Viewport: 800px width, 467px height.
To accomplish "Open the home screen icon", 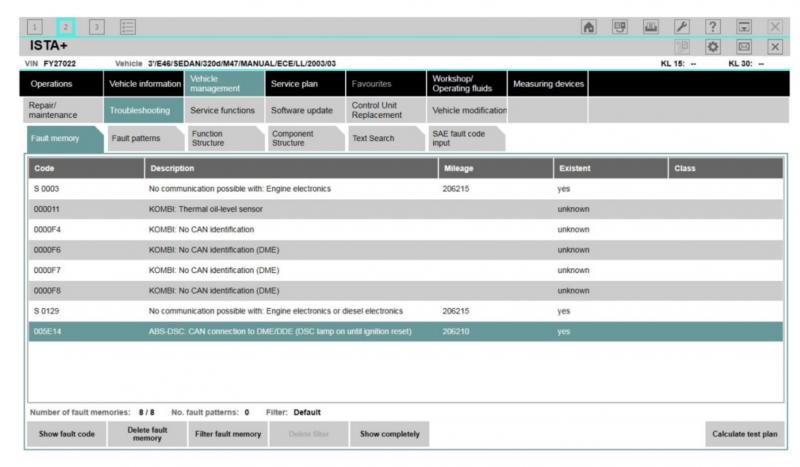I will point(589,27).
